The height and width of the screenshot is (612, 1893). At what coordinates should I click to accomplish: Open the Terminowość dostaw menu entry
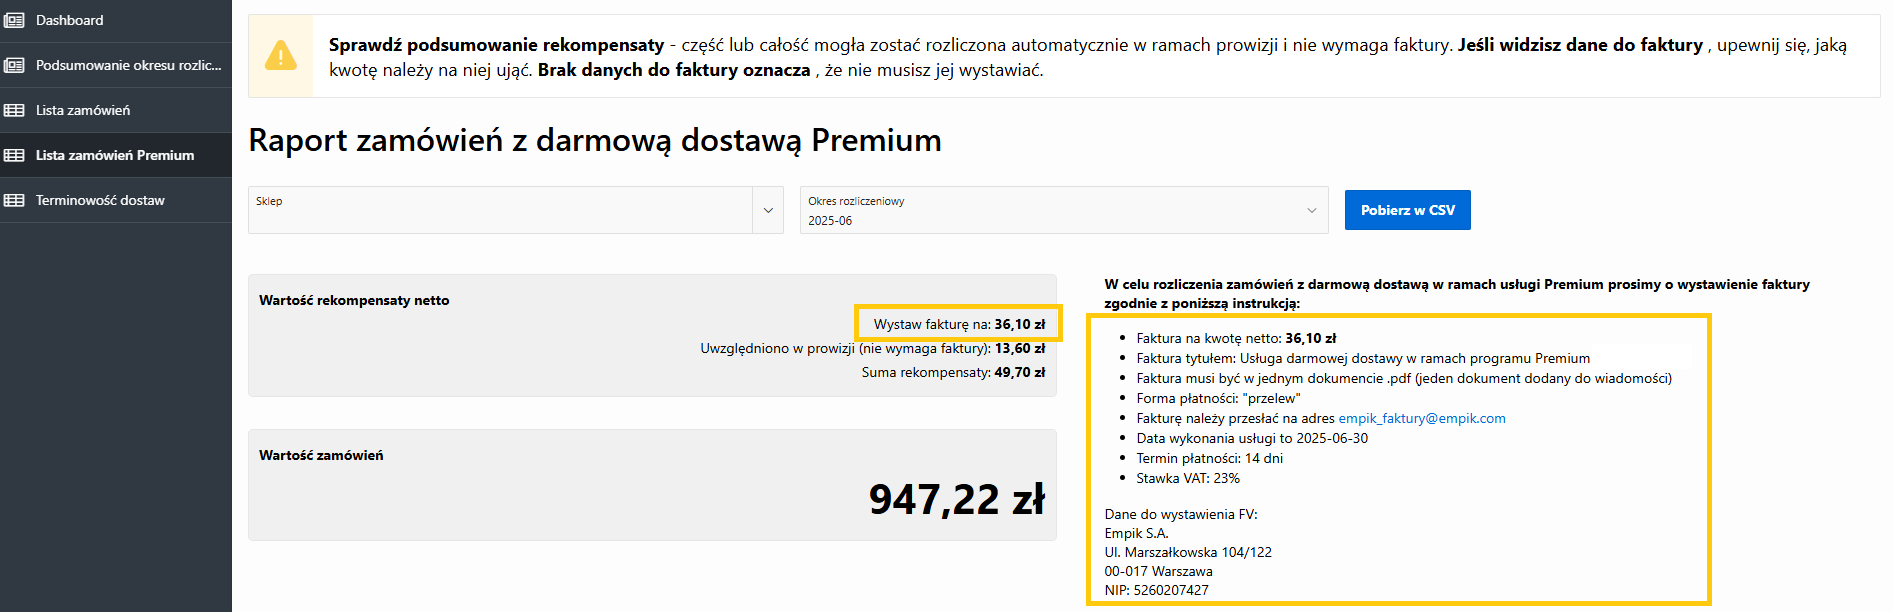pos(100,200)
